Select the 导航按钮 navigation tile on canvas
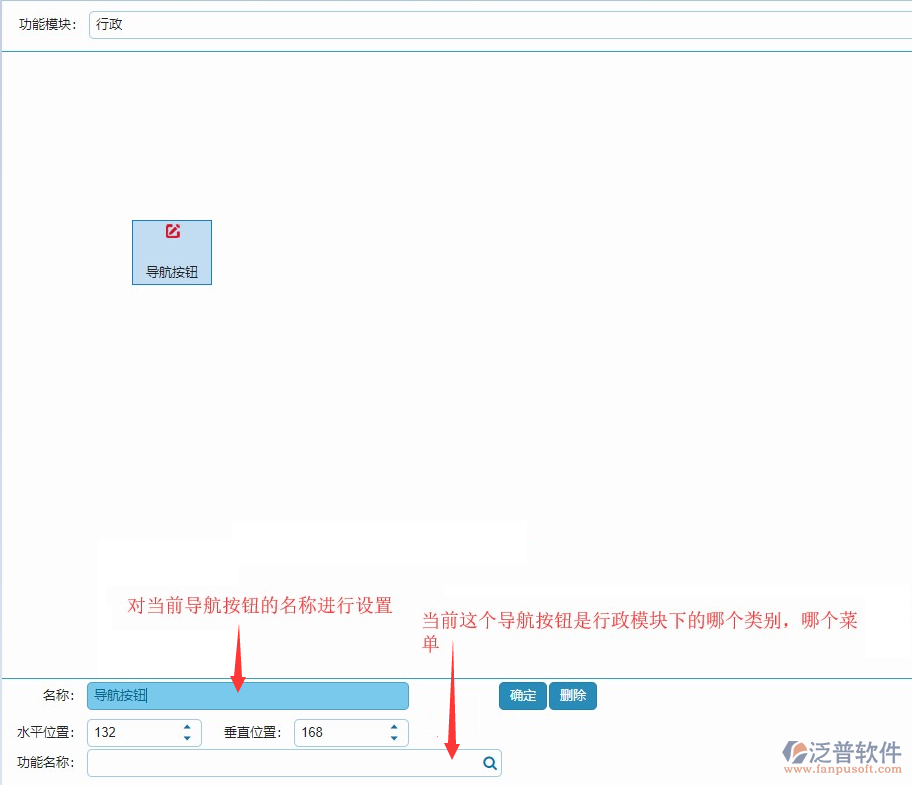The width and height of the screenshot is (912, 785). (x=171, y=252)
